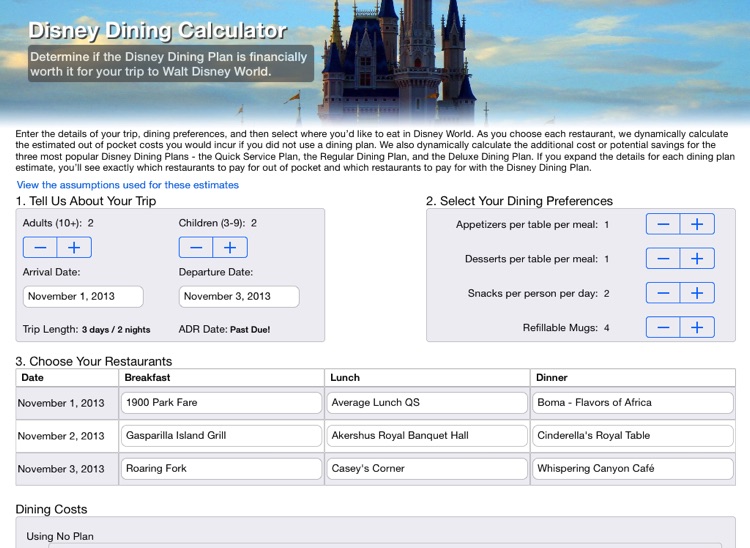750x548 pixels.
Task: Add an Appetizer per table per meal
Action: pyautogui.click(x=697, y=224)
